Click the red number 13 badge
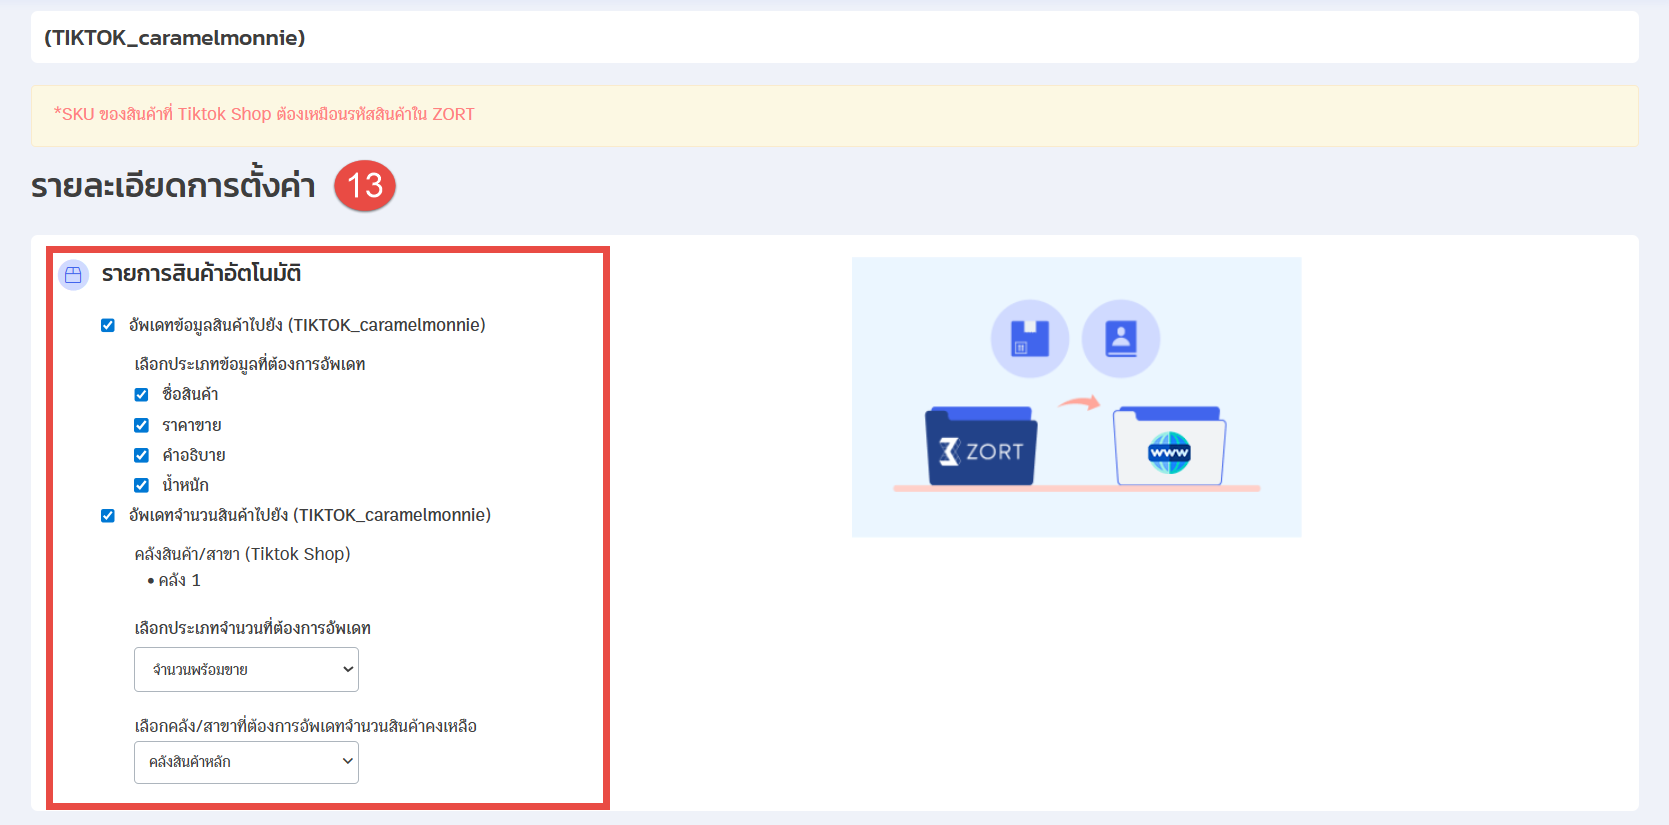This screenshot has height=825, width=1669. tap(365, 186)
